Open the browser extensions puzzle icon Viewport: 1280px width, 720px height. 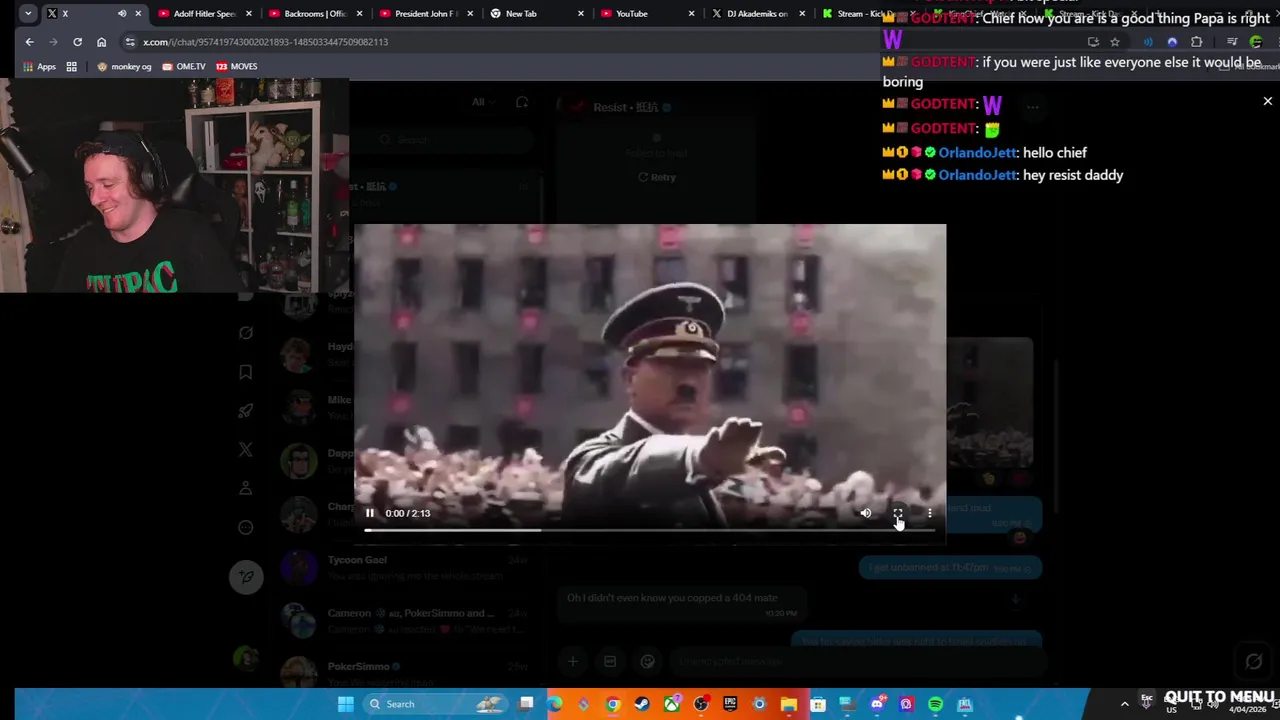[1196, 42]
